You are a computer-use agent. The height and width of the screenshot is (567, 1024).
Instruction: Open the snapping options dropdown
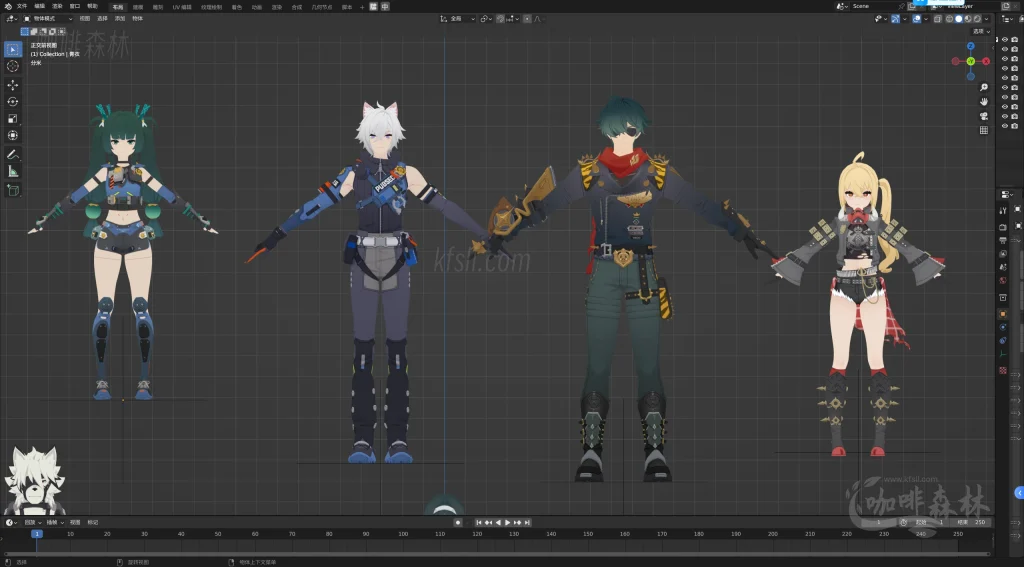click(x=513, y=19)
